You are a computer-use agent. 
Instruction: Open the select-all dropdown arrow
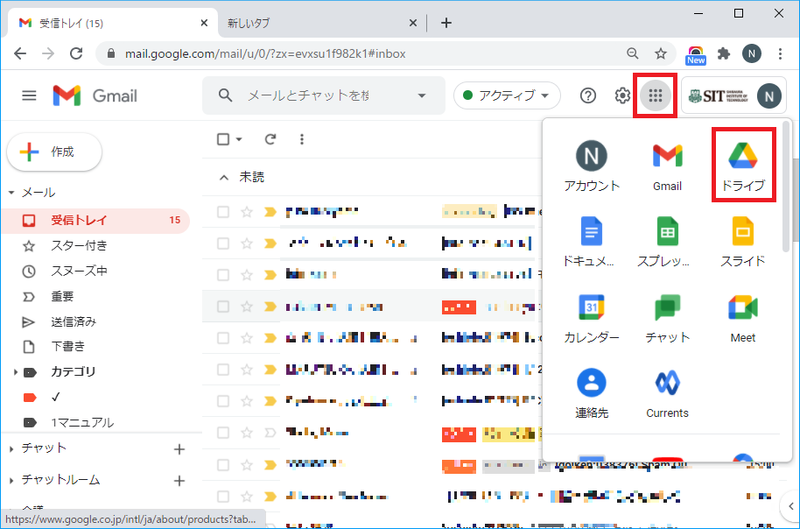pyautogui.click(x=239, y=139)
